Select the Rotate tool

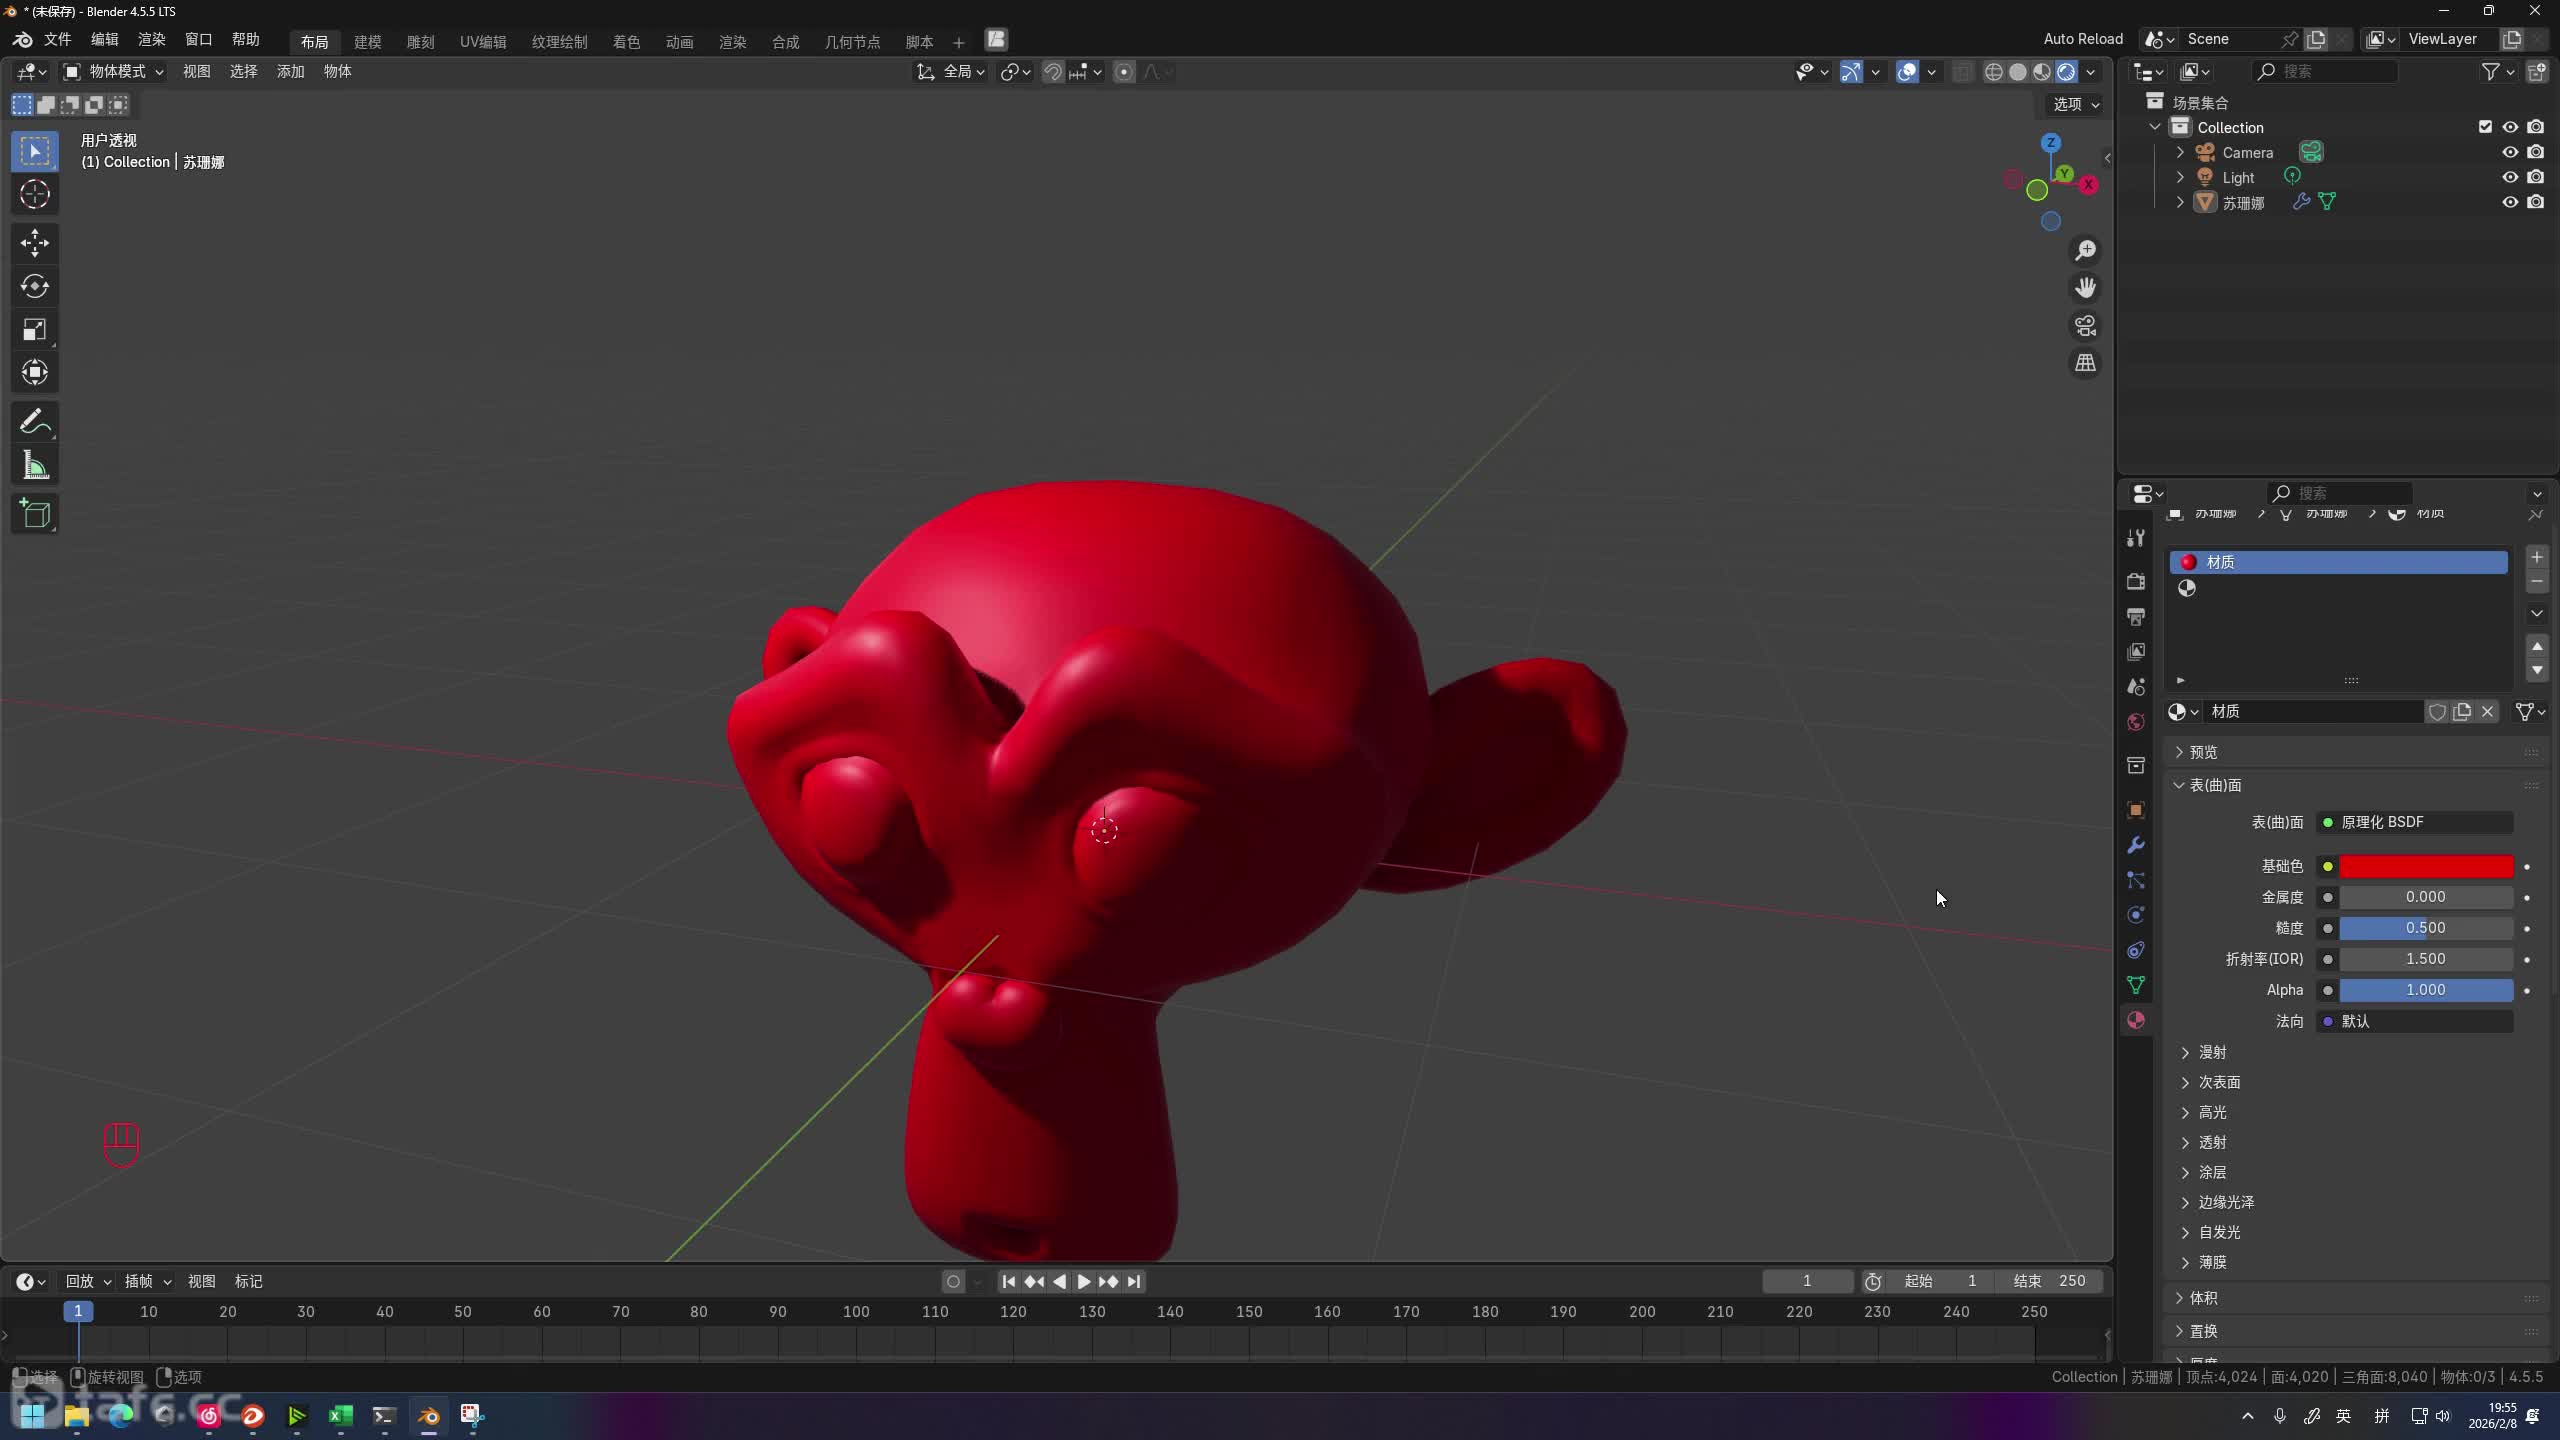point(35,287)
